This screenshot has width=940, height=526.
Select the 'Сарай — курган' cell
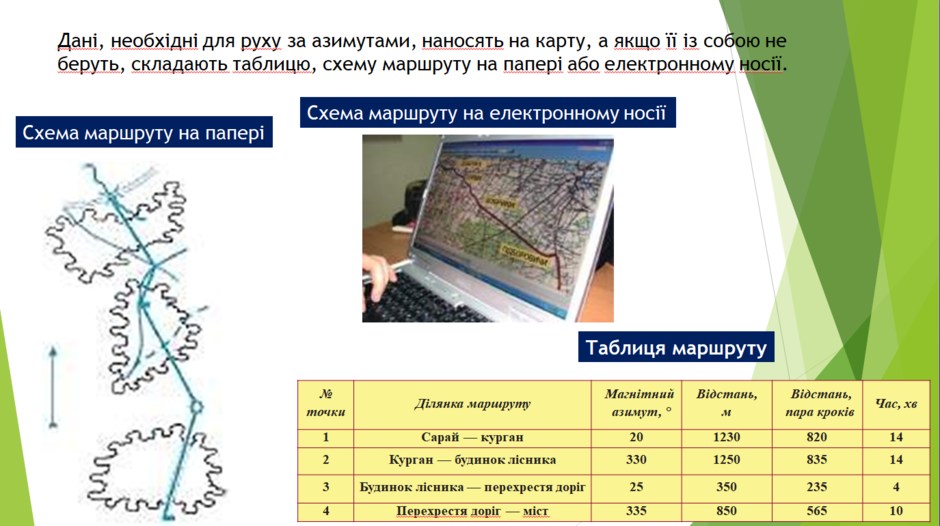tap(472, 437)
